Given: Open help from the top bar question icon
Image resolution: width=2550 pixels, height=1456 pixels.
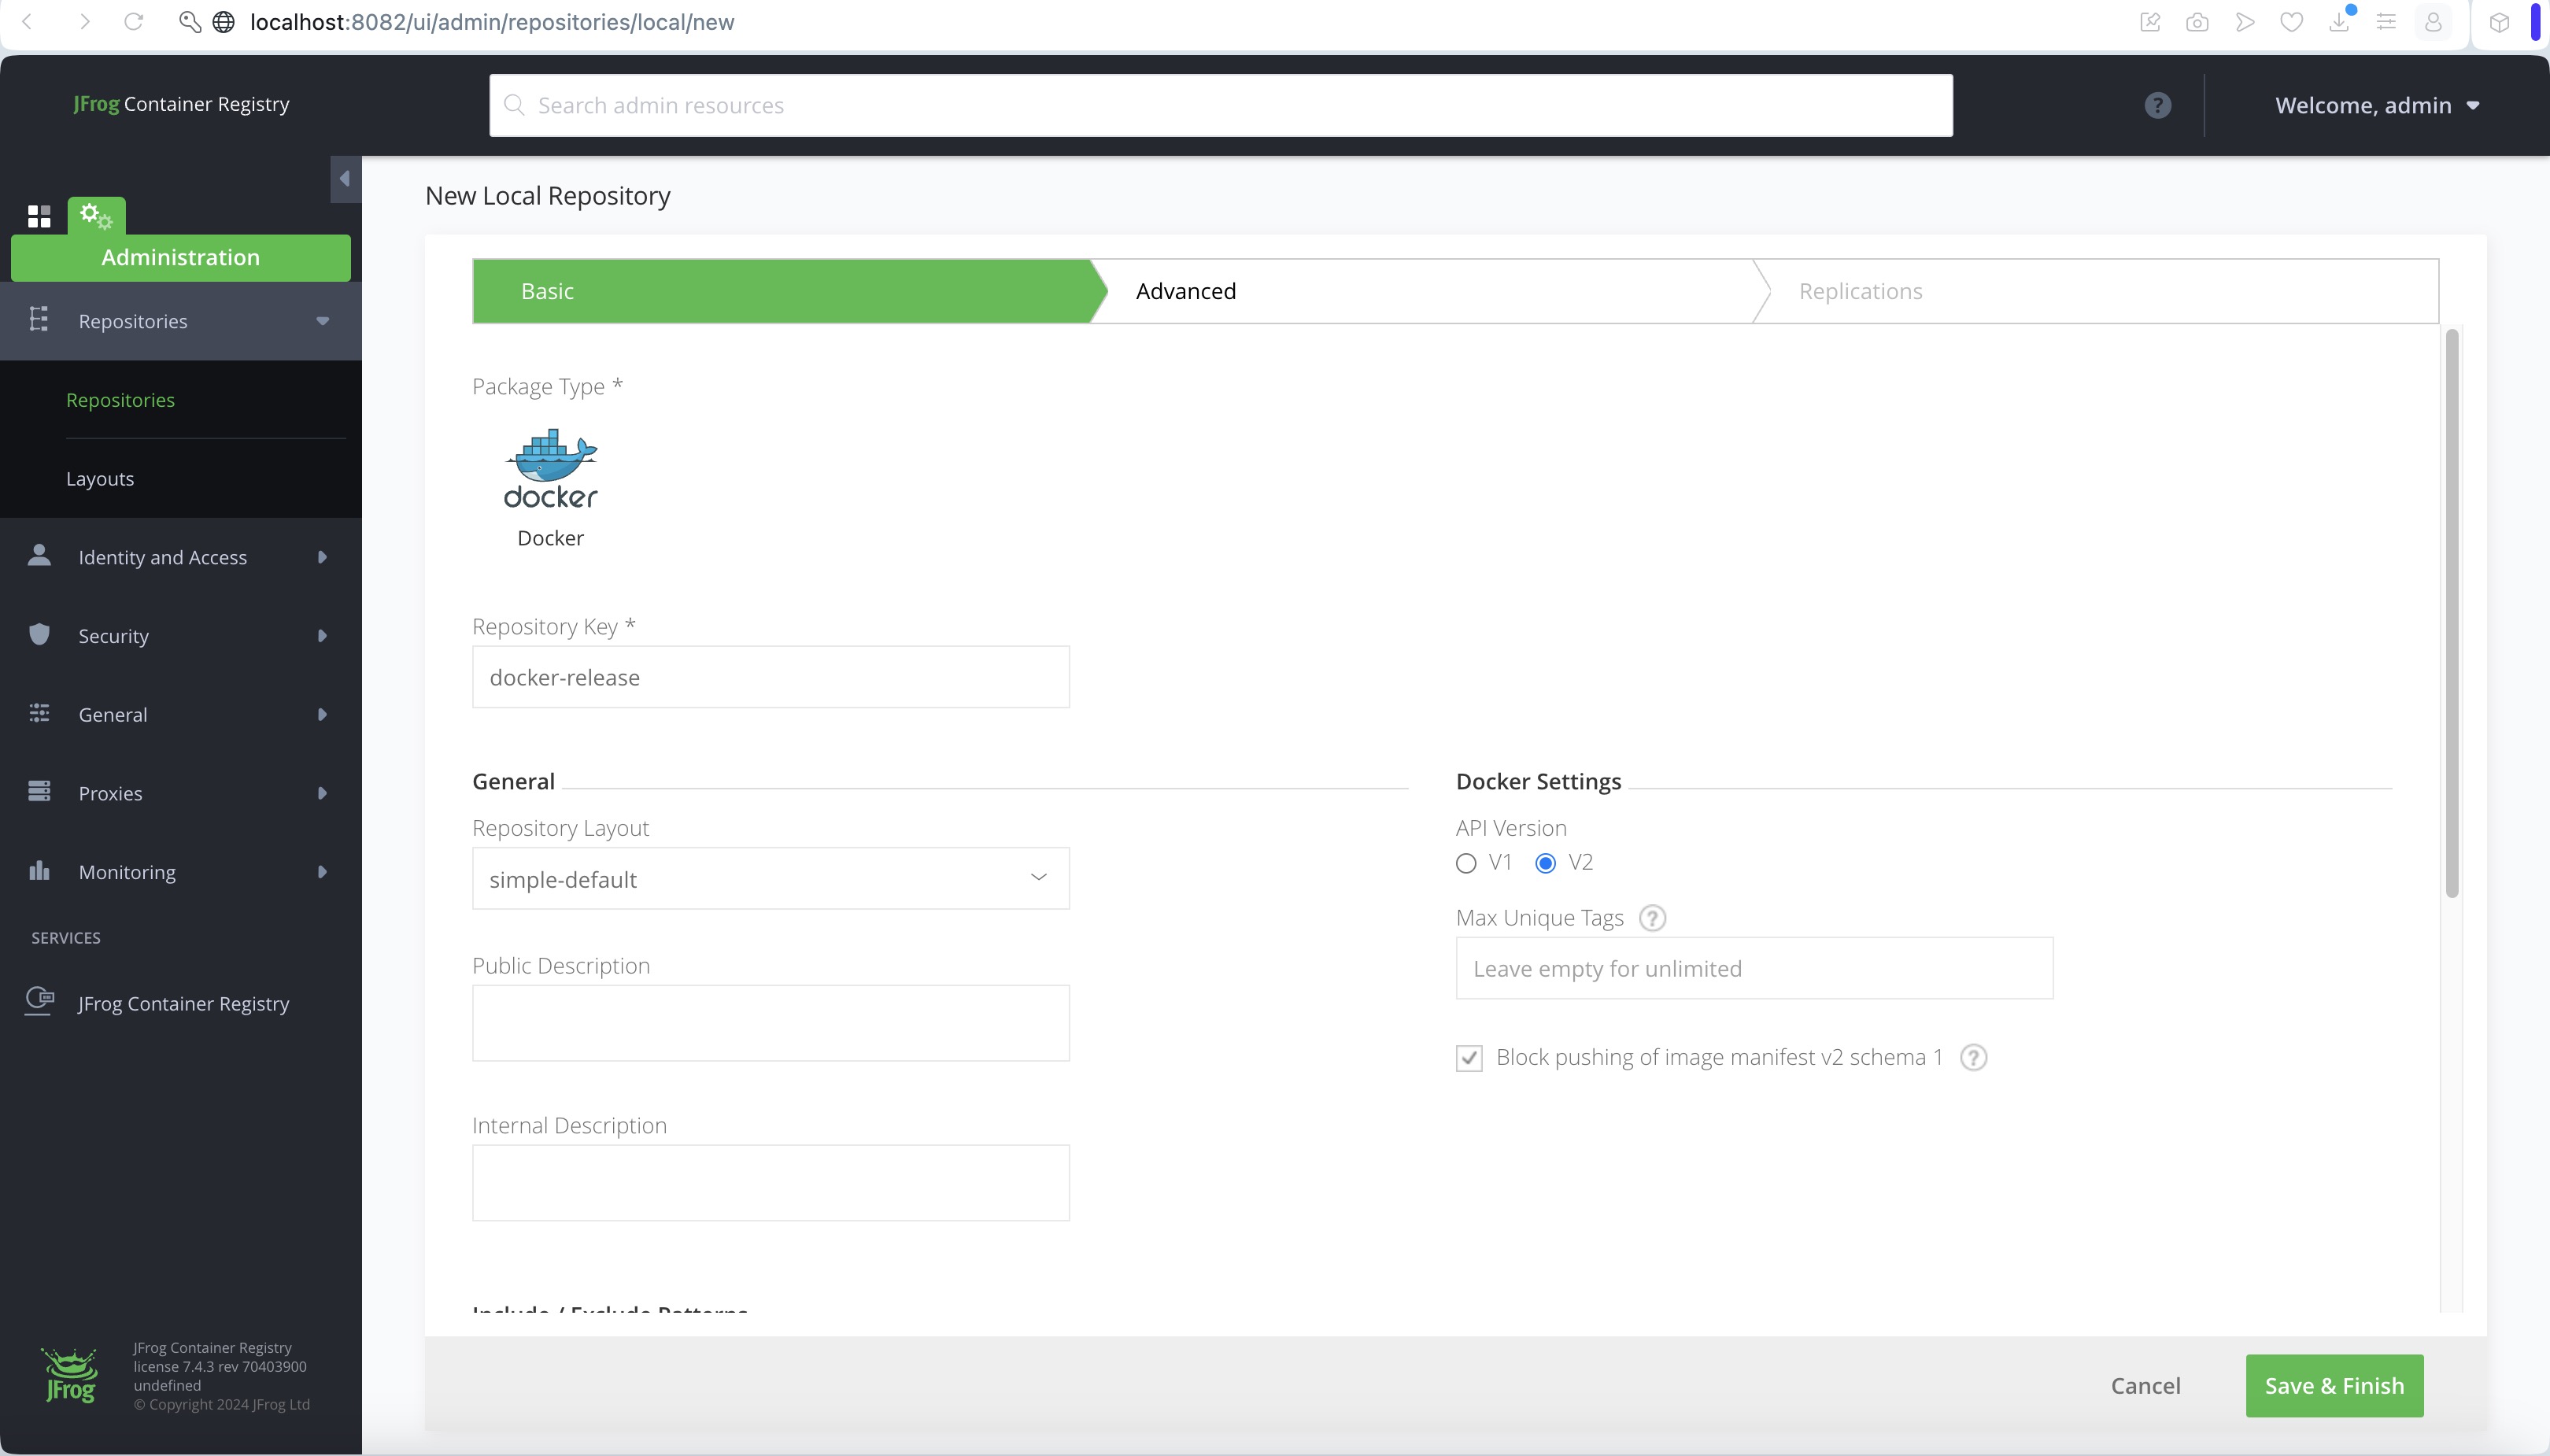Looking at the screenshot, I should pos(2158,105).
